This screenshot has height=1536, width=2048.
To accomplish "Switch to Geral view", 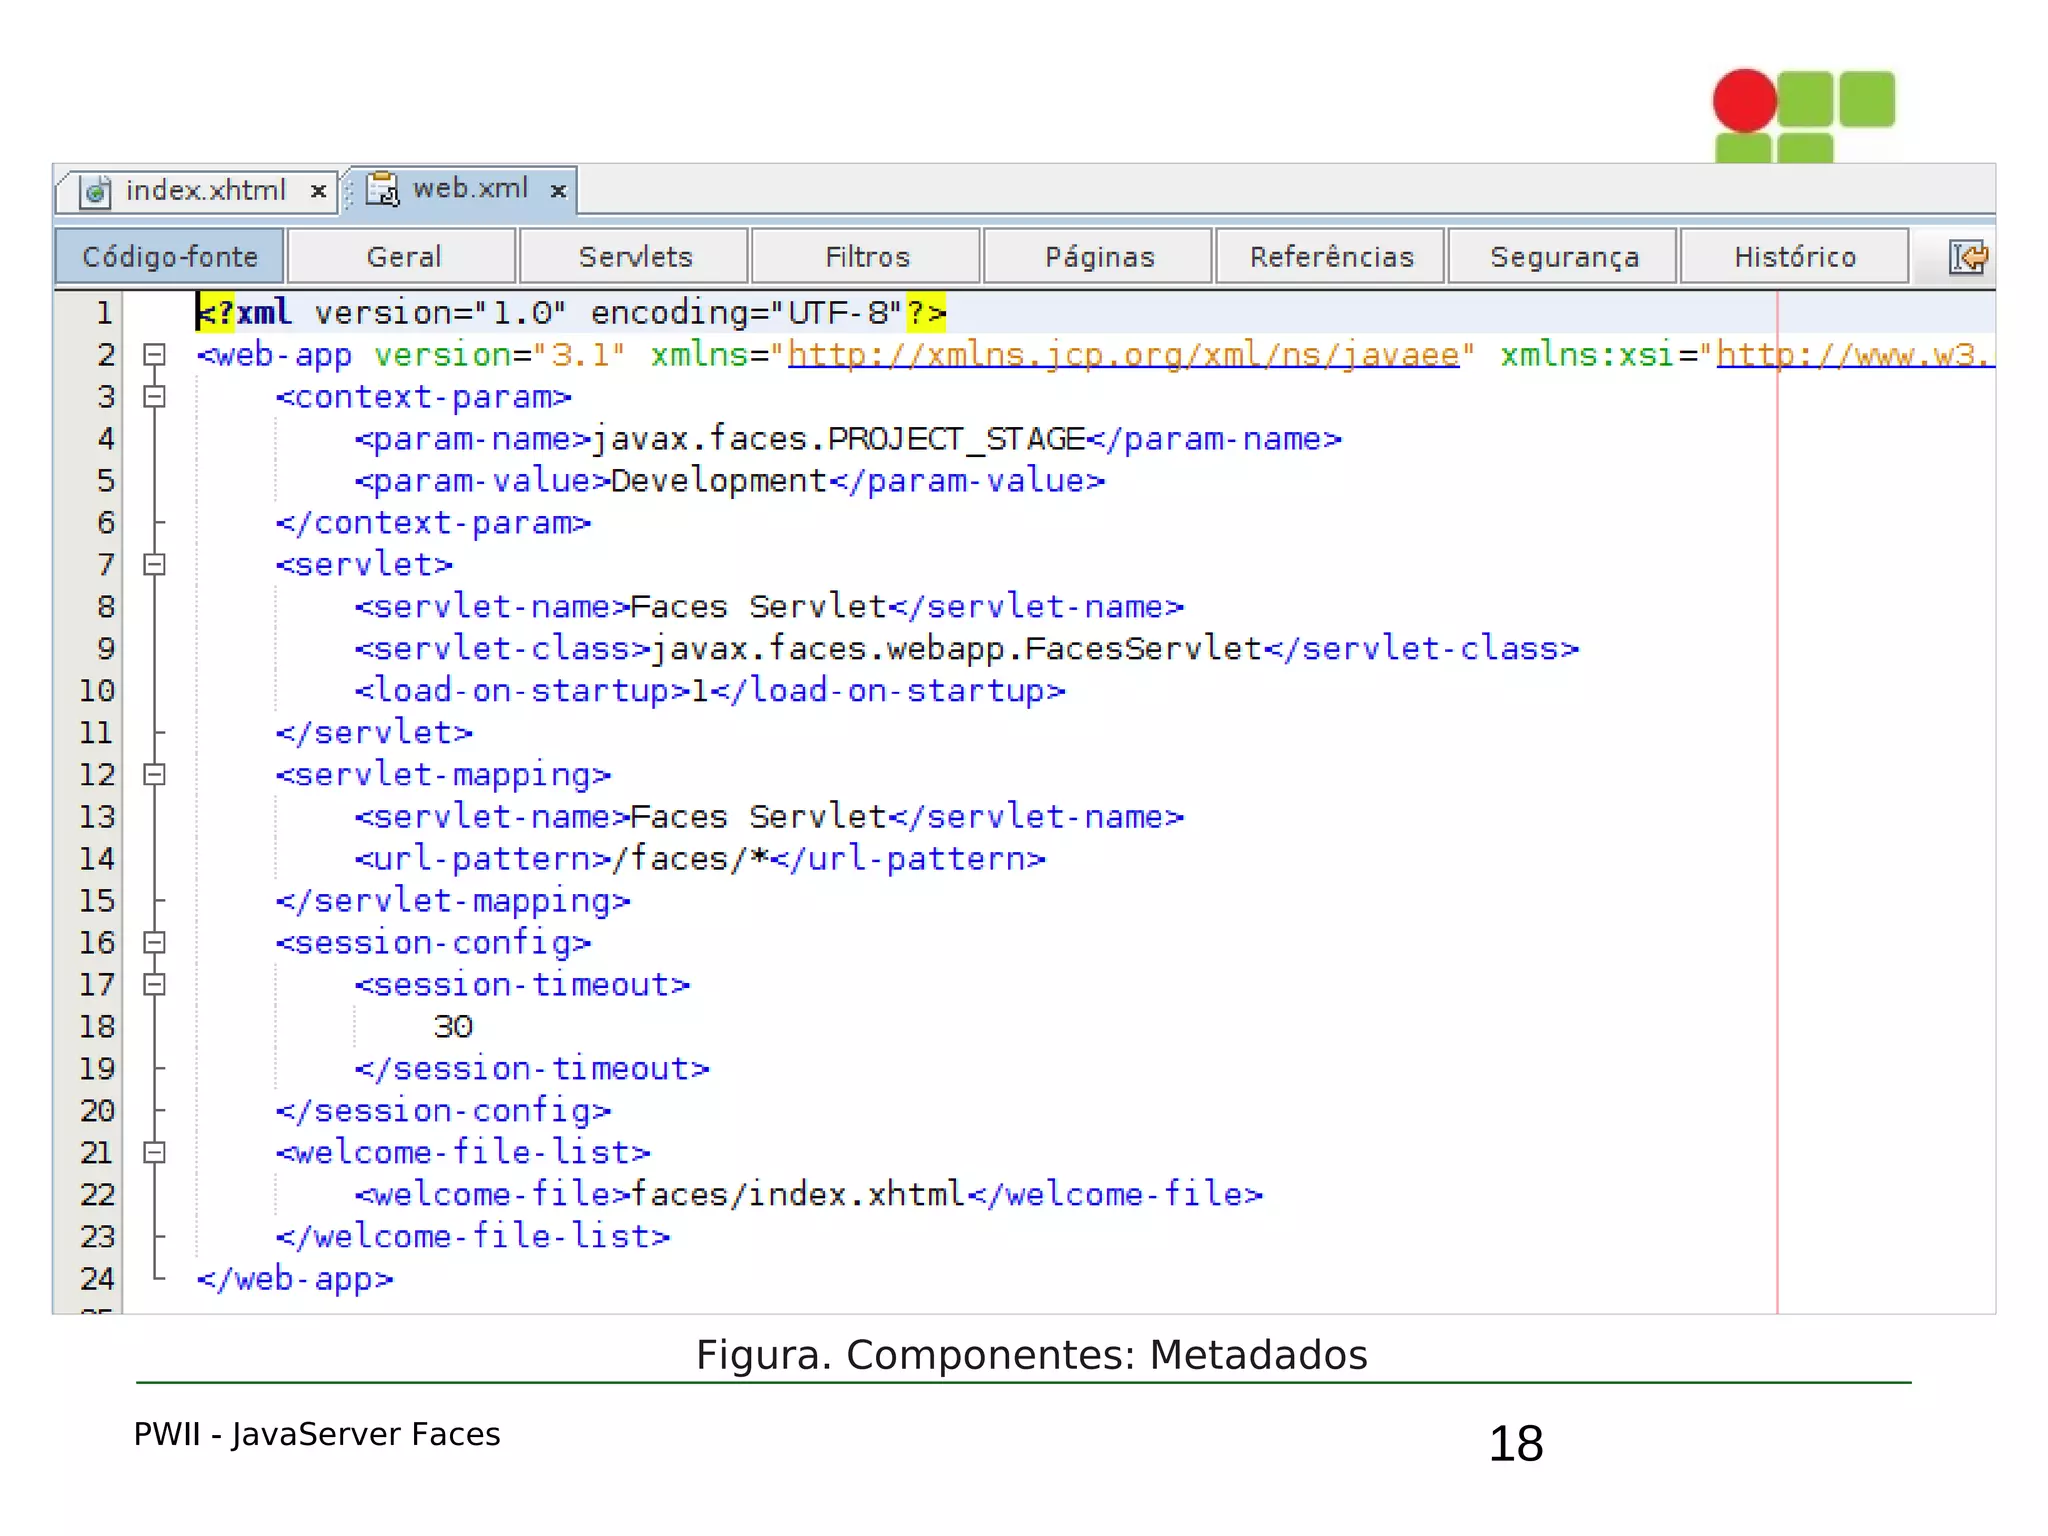I will (x=403, y=257).
